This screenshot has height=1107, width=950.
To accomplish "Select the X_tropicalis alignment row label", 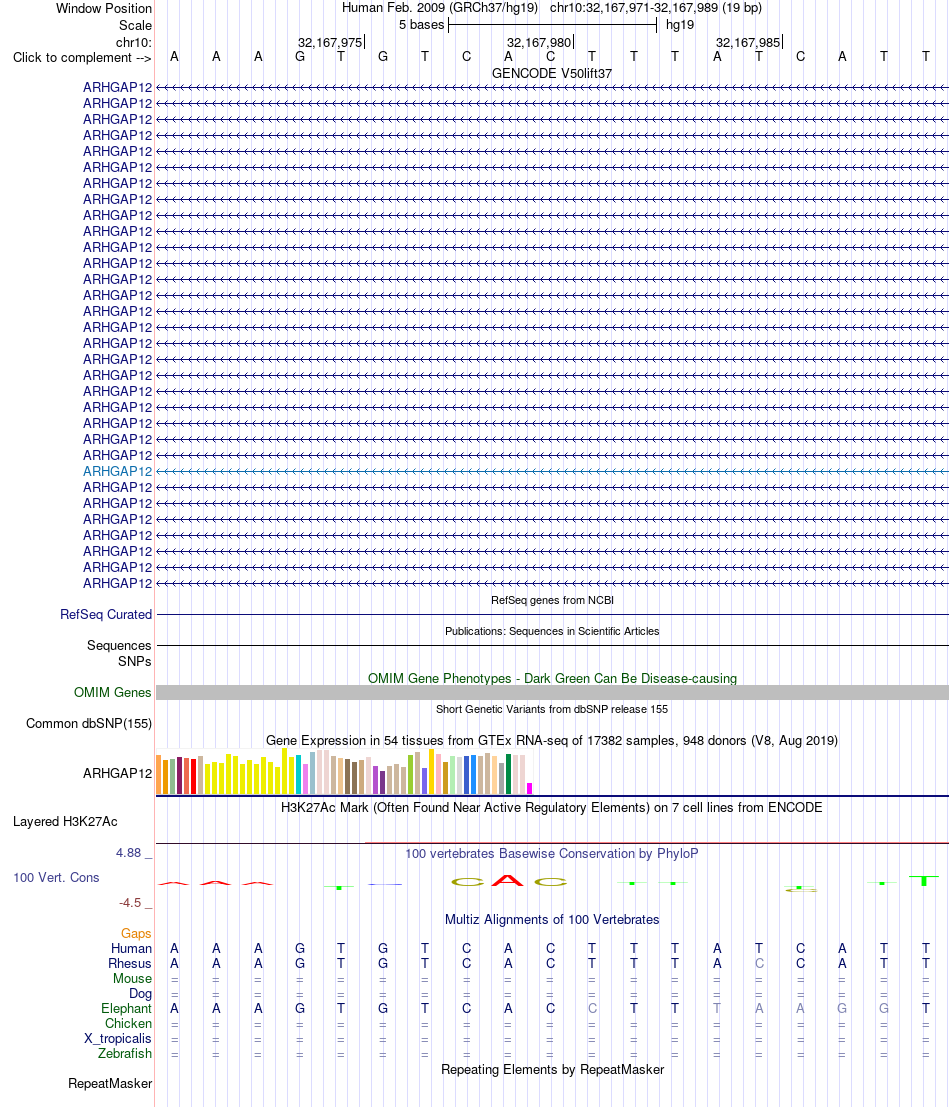I will click(x=118, y=1039).
